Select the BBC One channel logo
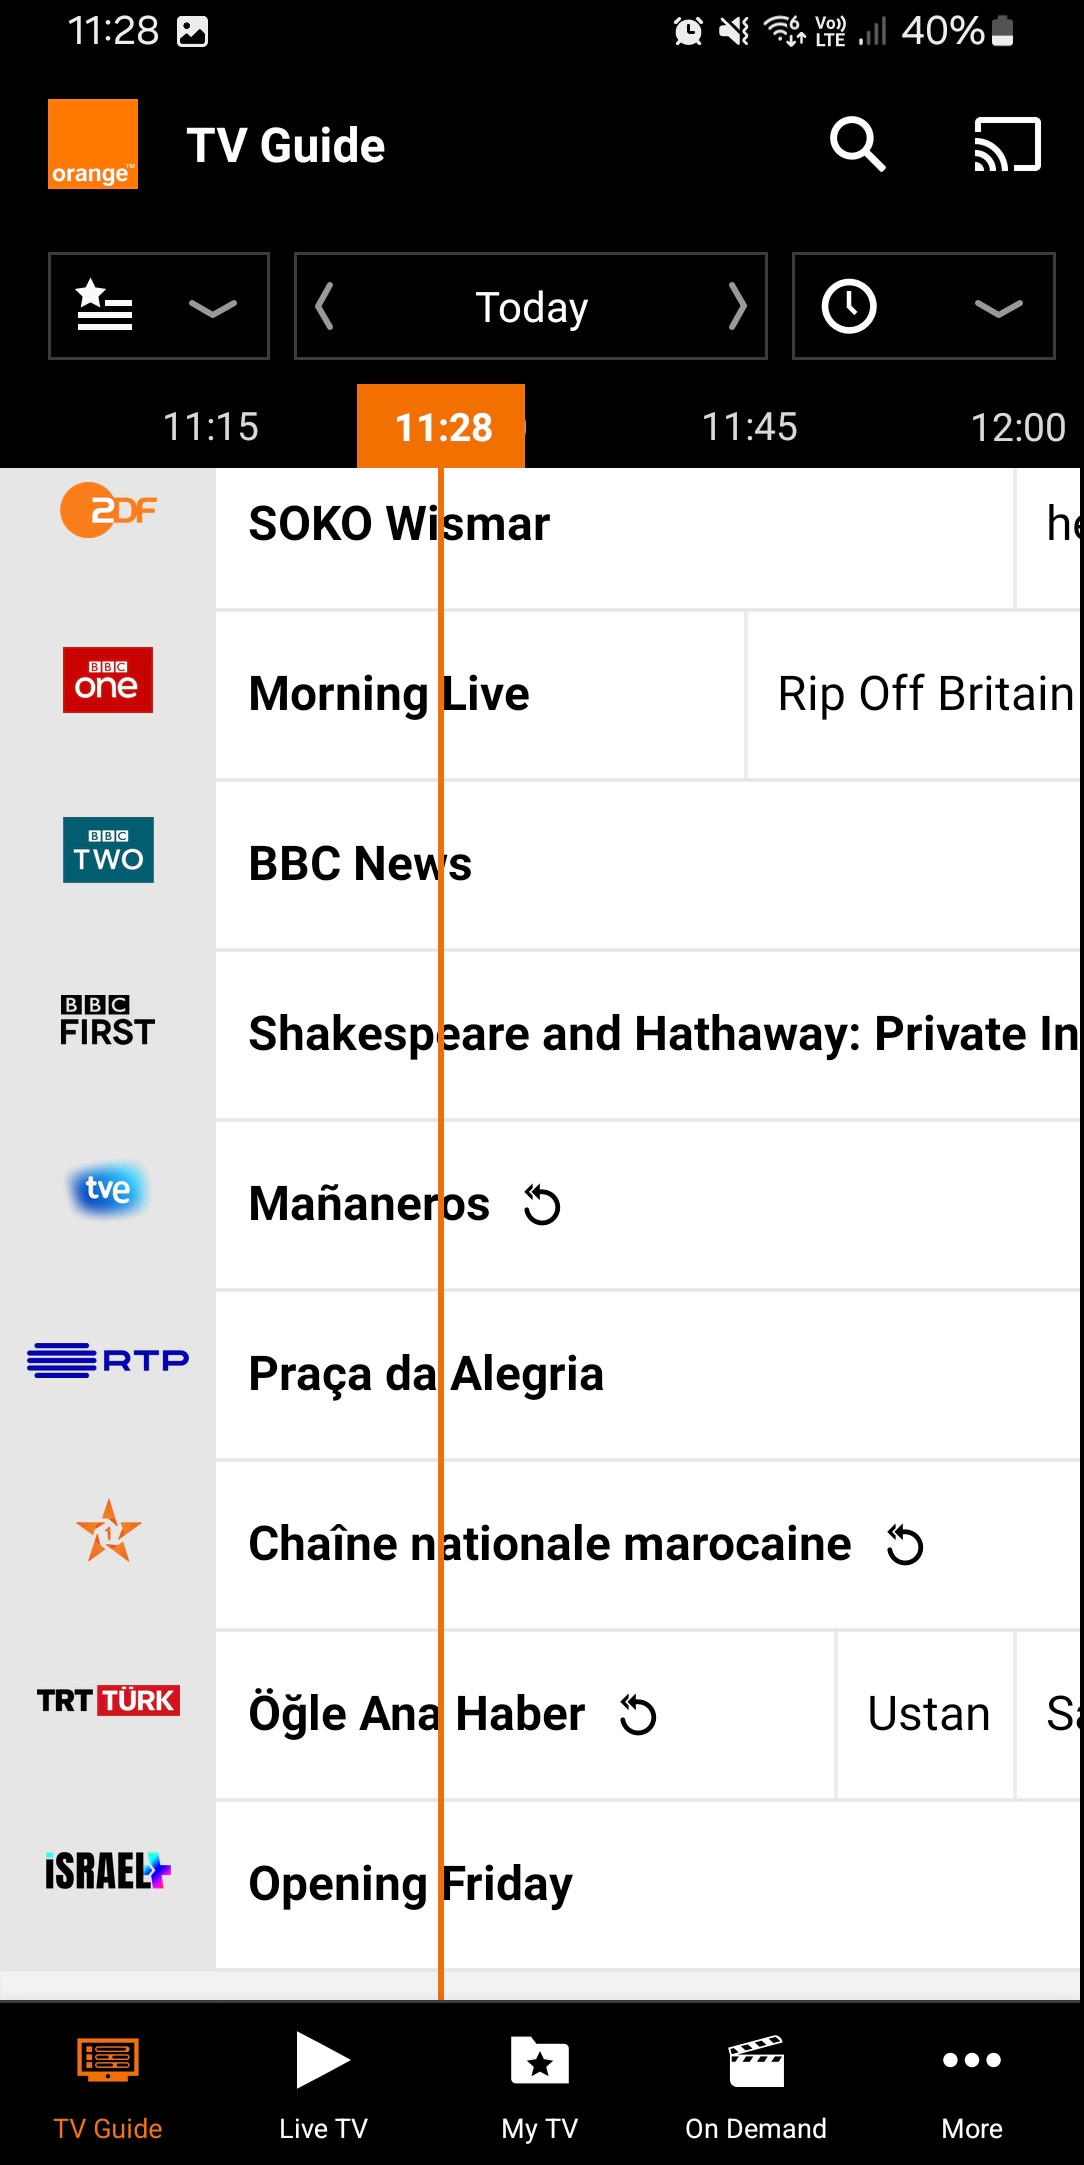 click(108, 680)
